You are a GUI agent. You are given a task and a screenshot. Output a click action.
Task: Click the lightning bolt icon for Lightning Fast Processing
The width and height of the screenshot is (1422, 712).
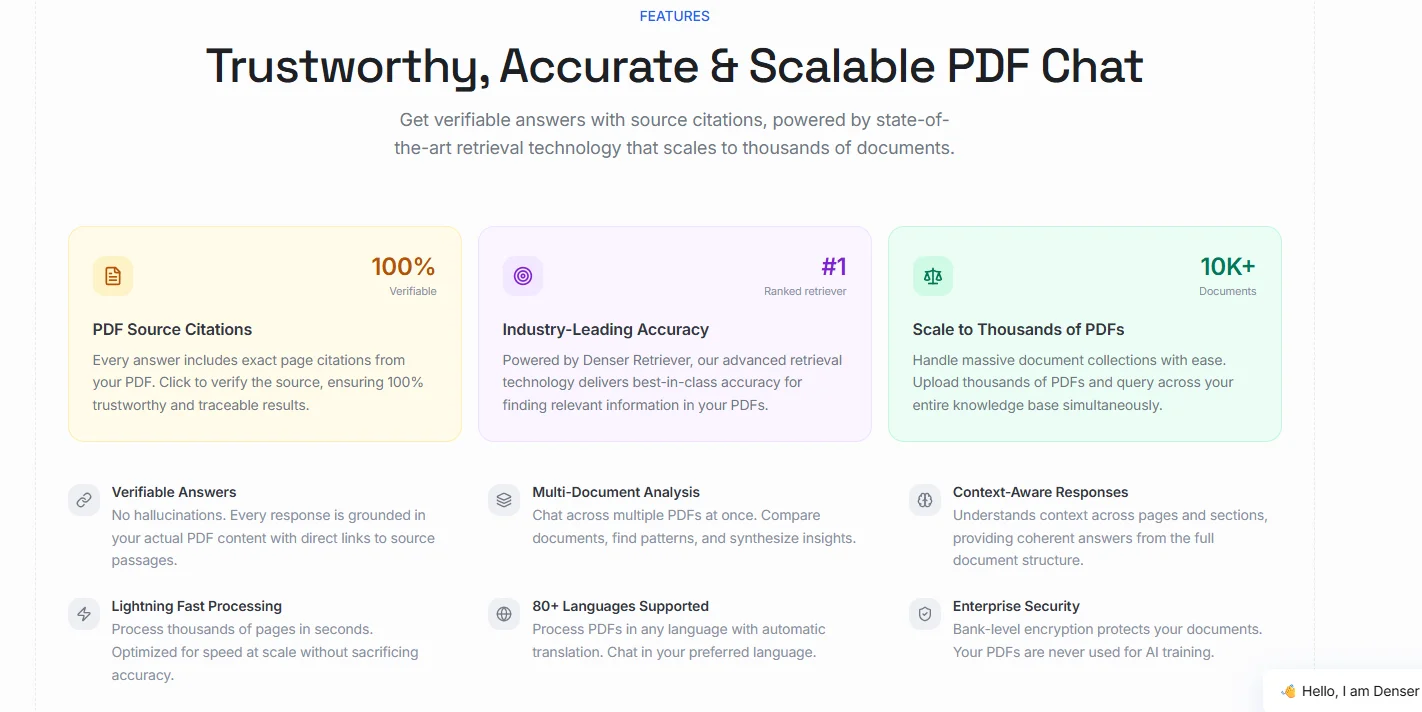click(83, 613)
